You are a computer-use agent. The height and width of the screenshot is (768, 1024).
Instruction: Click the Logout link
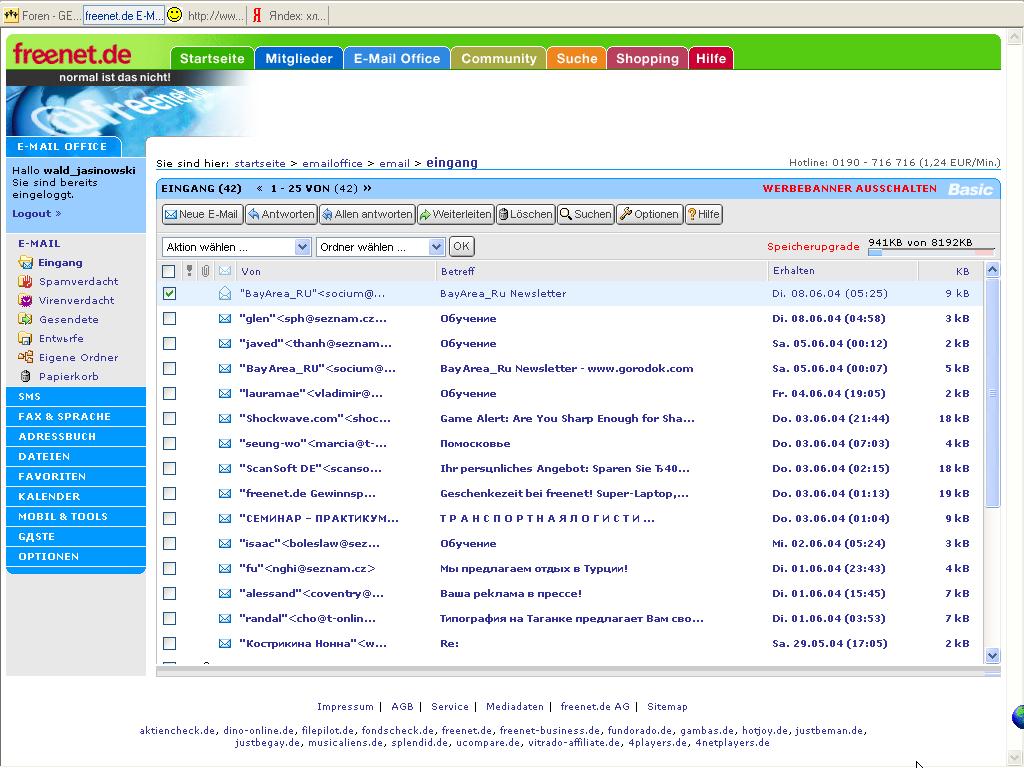coord(37,214)
